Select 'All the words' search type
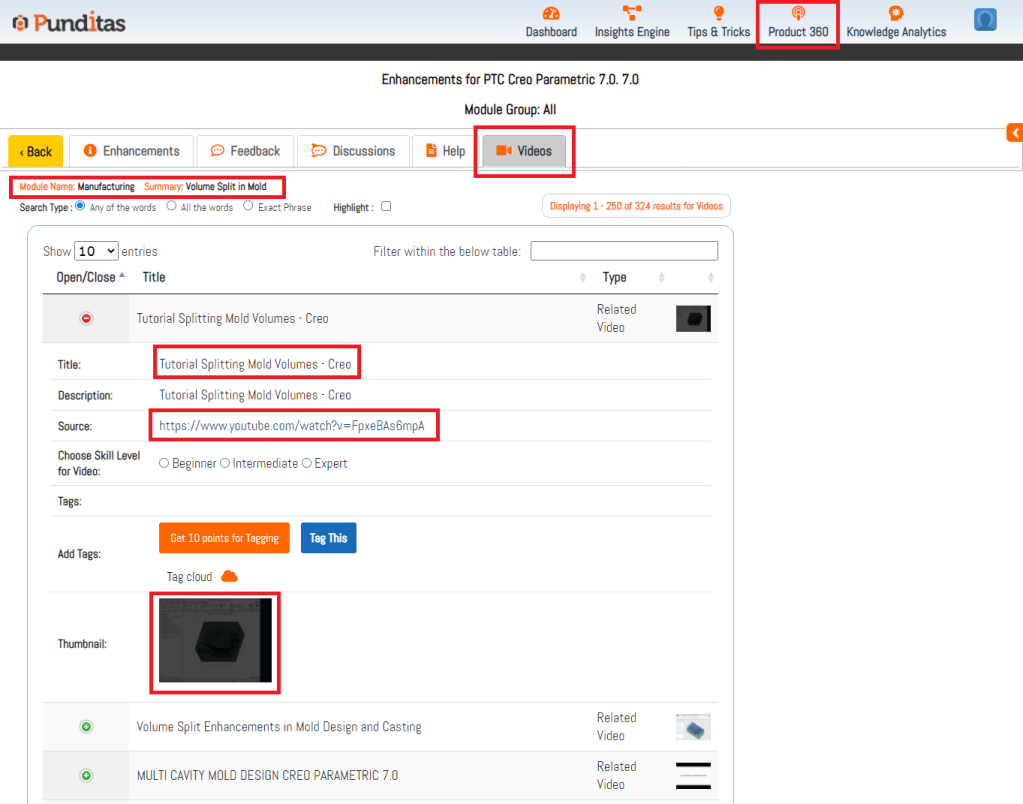The image size is (1023, 804). (x=172, y=206)
